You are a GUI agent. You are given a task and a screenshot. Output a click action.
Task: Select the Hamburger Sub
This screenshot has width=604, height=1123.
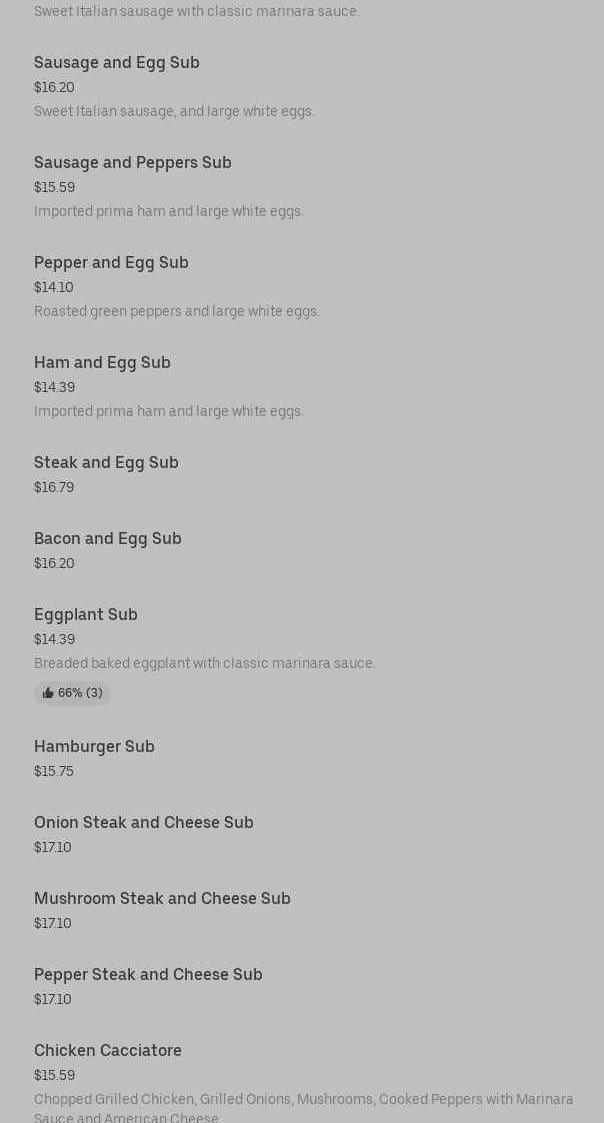pyautogui.click(x=94, y=747)
